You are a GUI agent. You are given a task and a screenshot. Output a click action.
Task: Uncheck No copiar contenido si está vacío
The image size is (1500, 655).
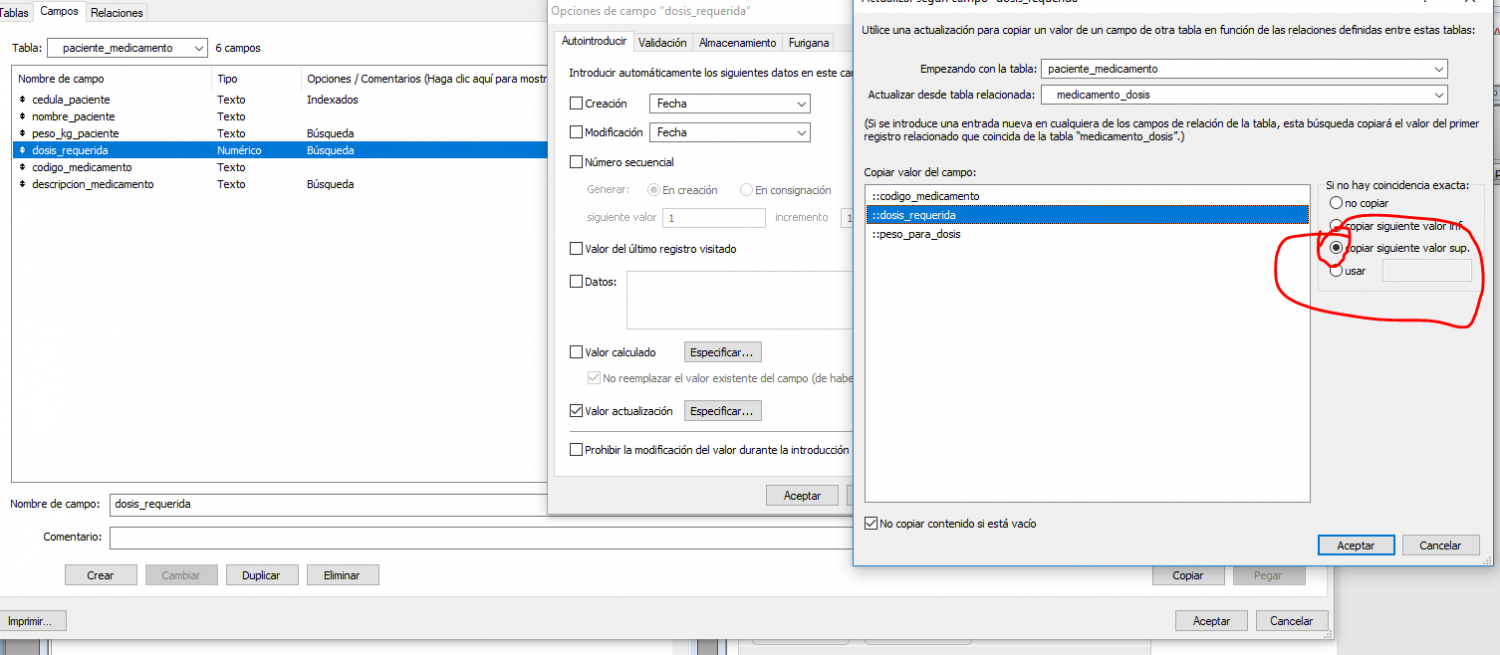coord(871,523)
